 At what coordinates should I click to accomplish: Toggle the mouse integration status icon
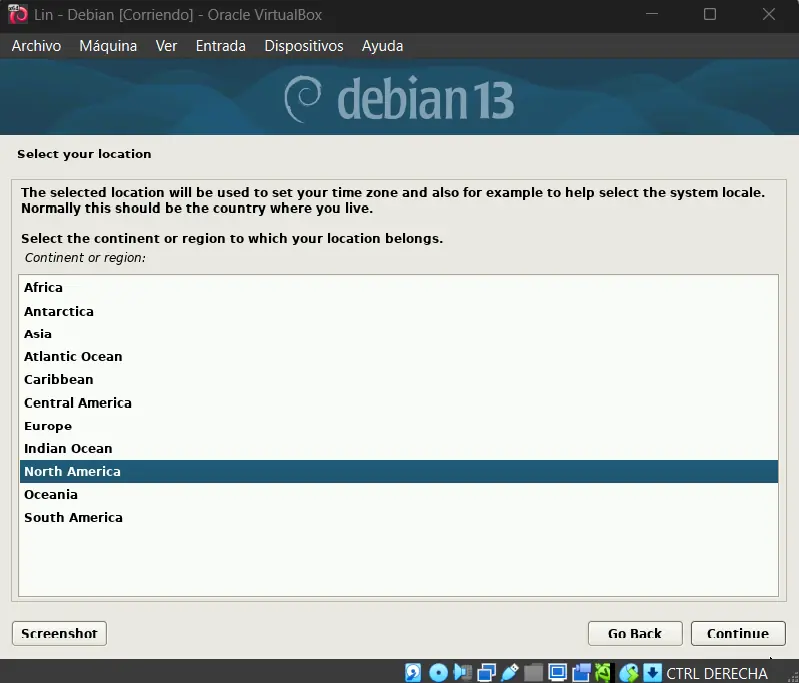point(629,672)
